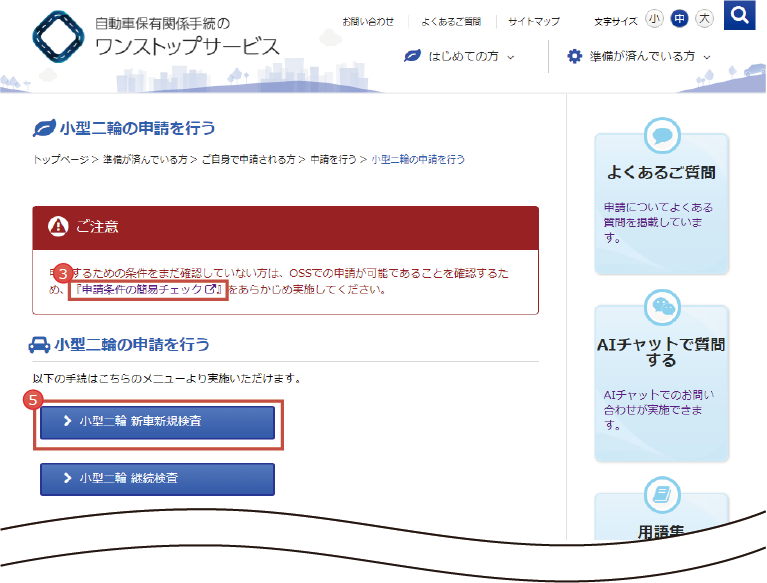
Task: Open 申請条件の簡易チェック link
Action: pos(148,290)
